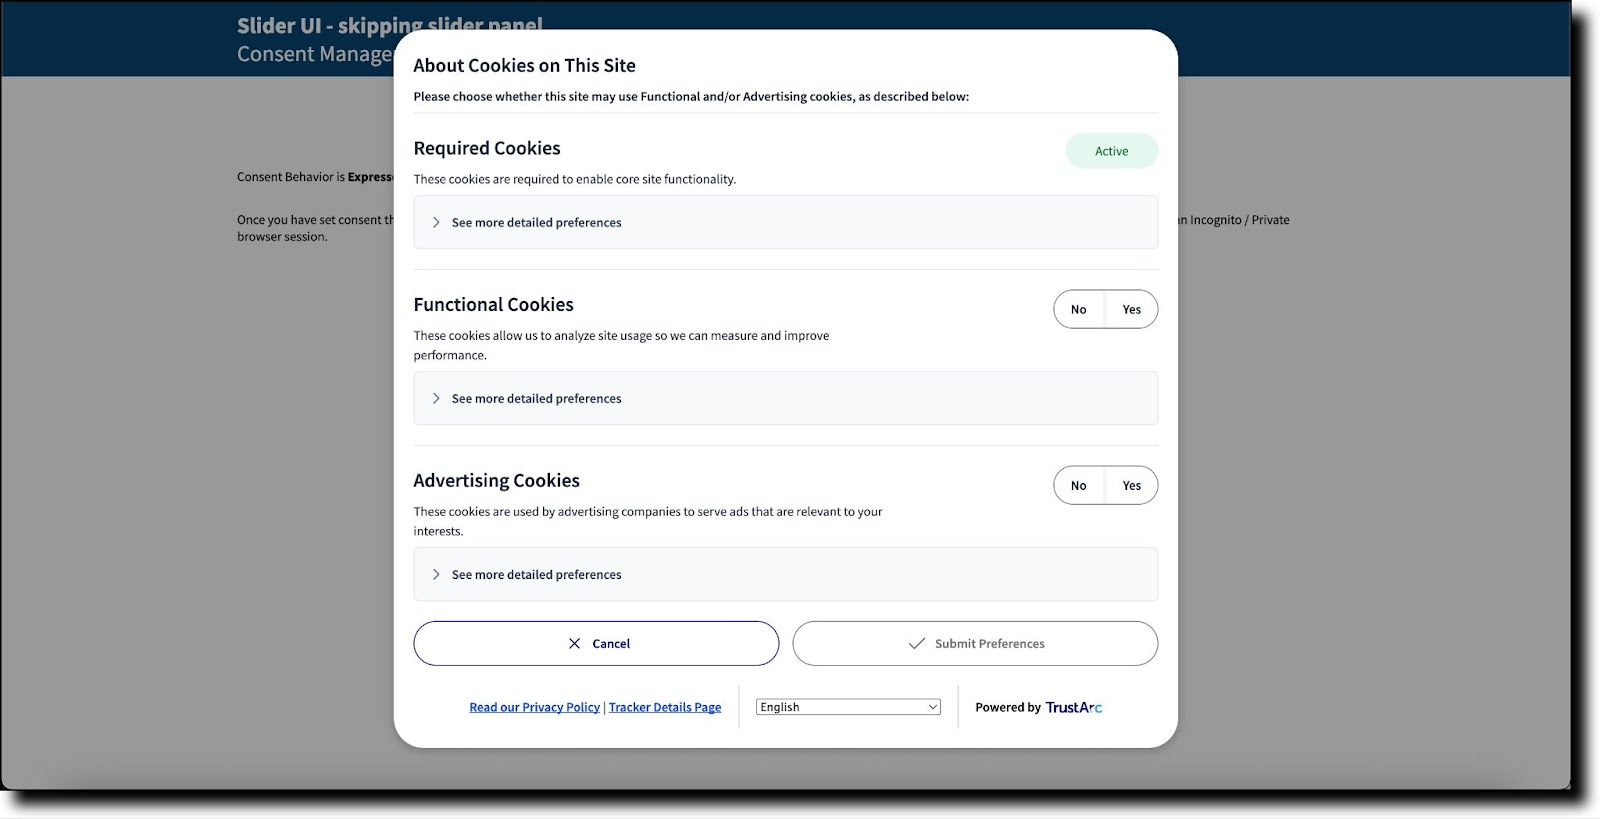The height and width of the screenshot is (819, 1600).
Task: Click the Submit Preferences button
Action: (x=975, y=643)
